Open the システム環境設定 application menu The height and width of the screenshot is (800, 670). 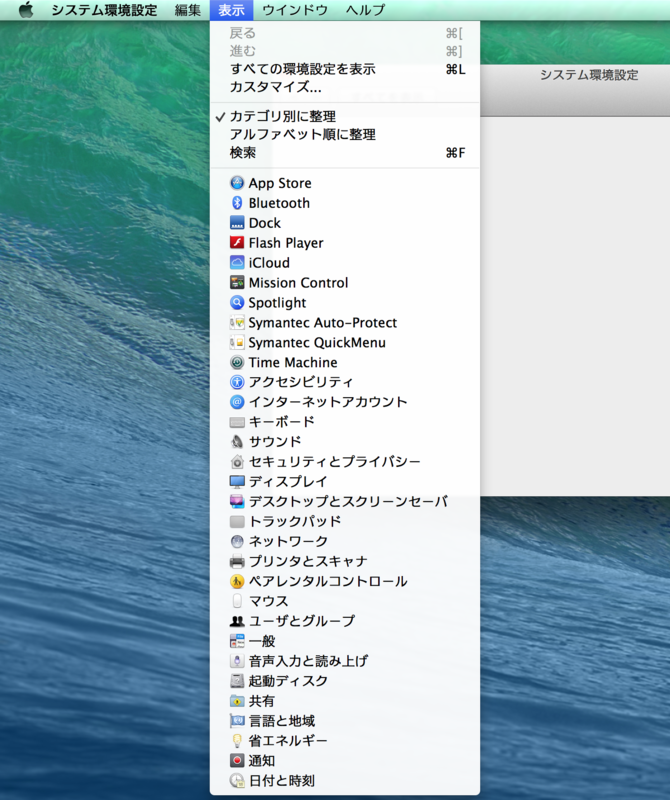coord(104,10)
